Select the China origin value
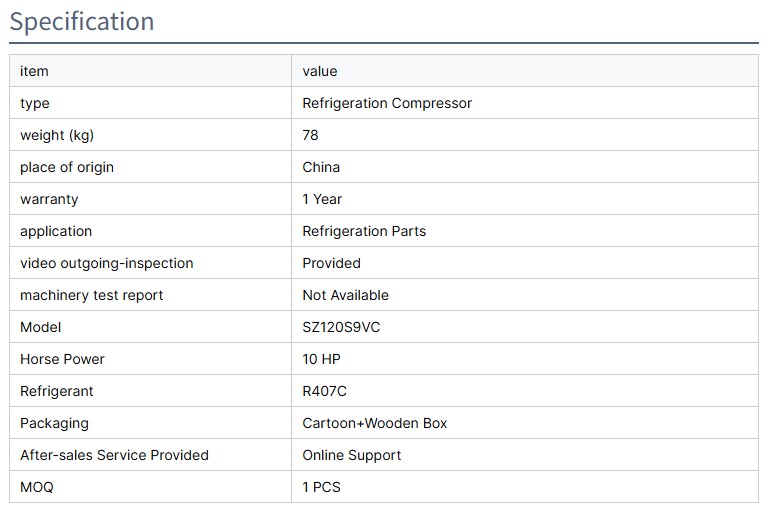 [321, 167]
